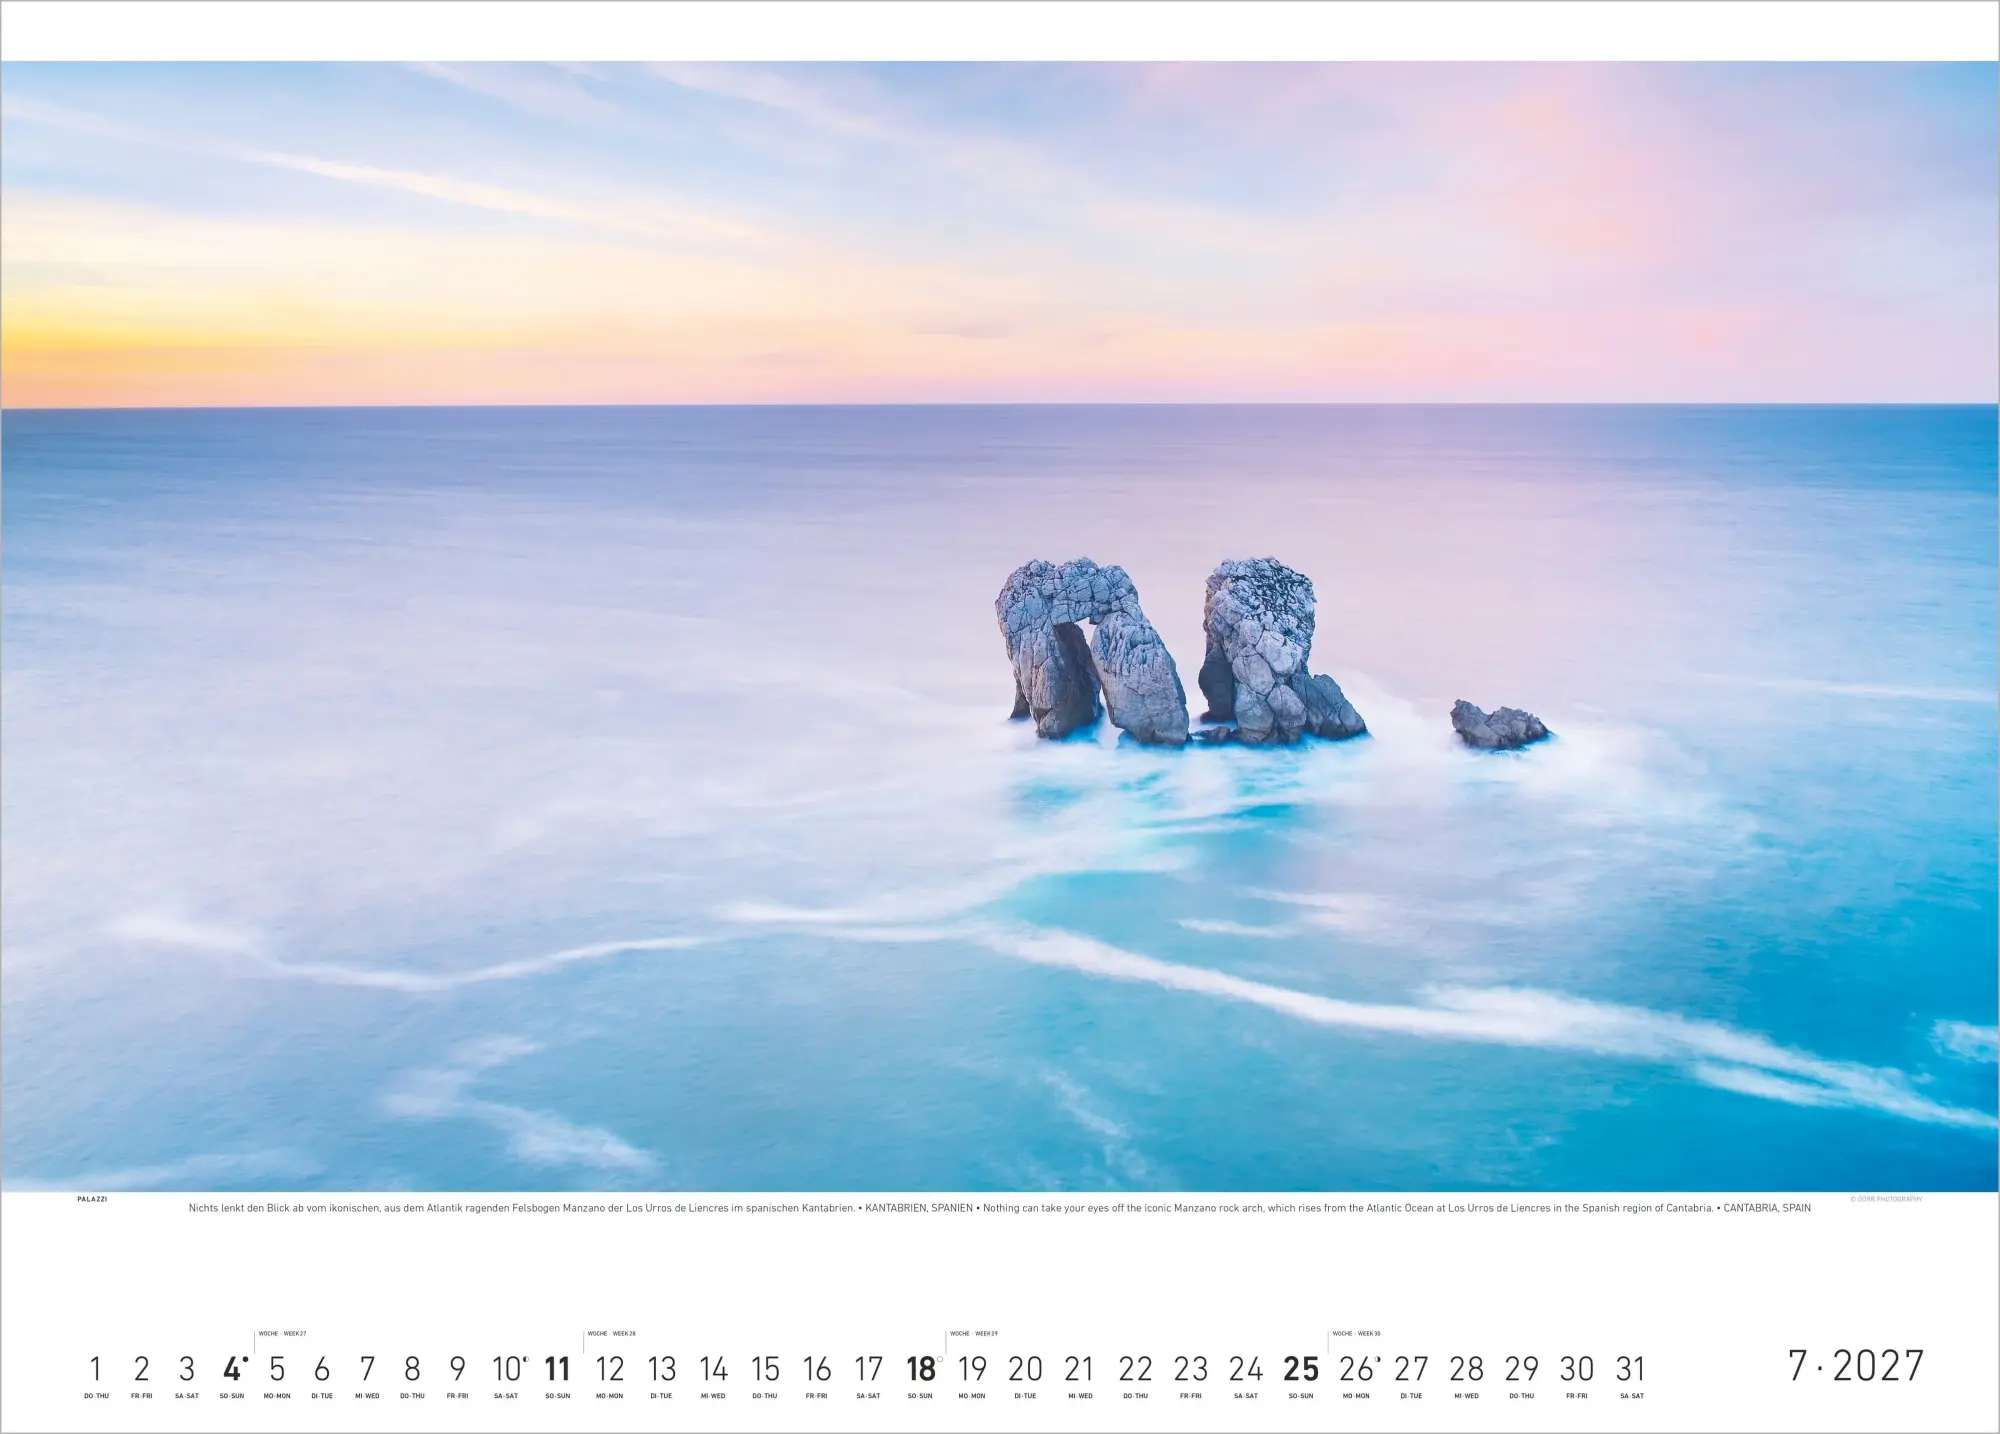Viewport: 2000px width, 1434px height.
Task: Click the full moon circle beside date 18
Action: coord(940,1358)
